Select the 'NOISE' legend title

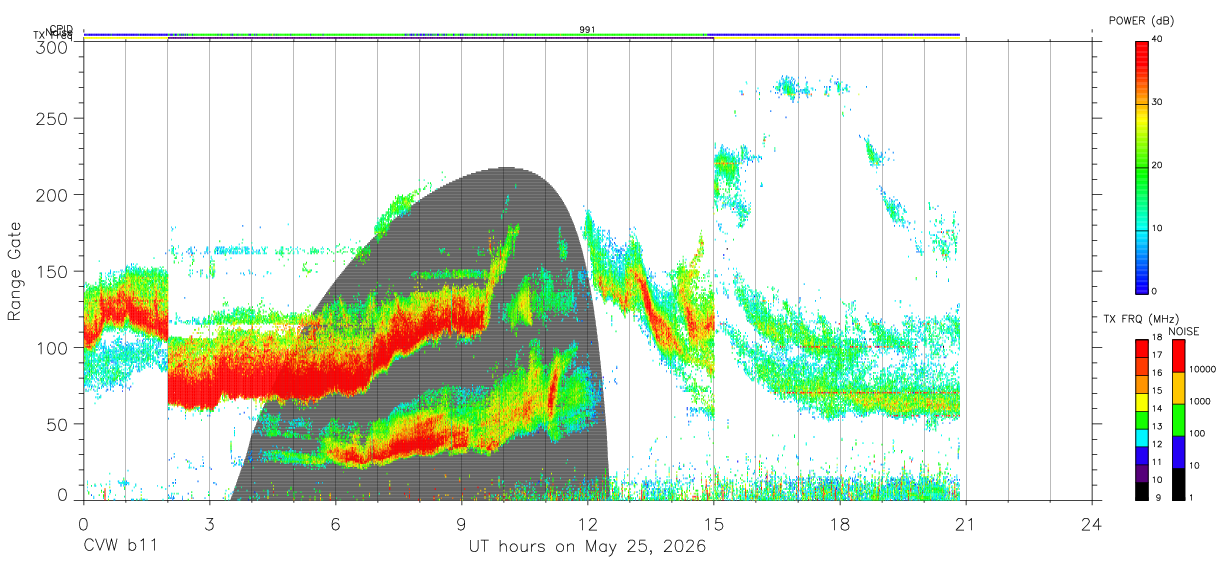tap(1183, 331)
